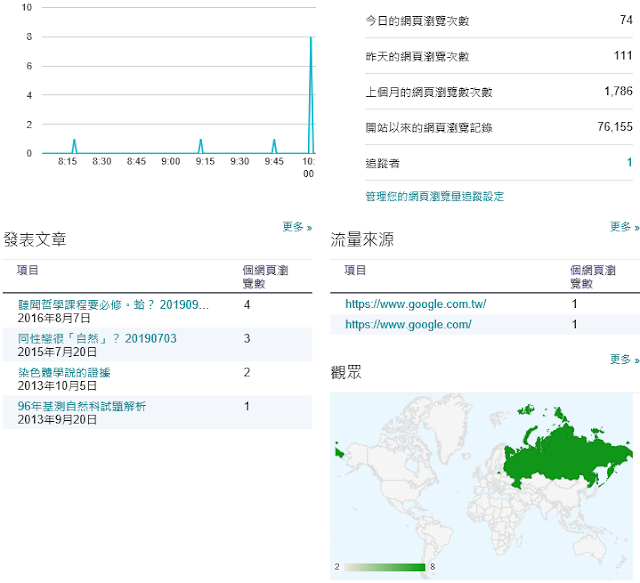
Task: Click the date 2015年7月20日
Action: (x=57, y=352)
